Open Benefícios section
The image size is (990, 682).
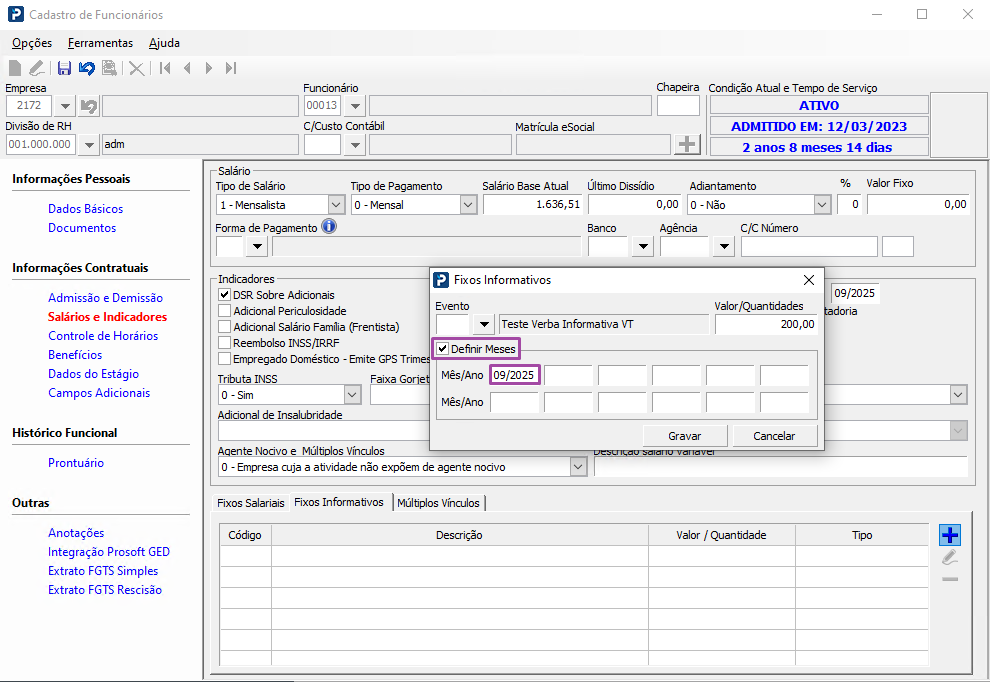tap(75, 354)
